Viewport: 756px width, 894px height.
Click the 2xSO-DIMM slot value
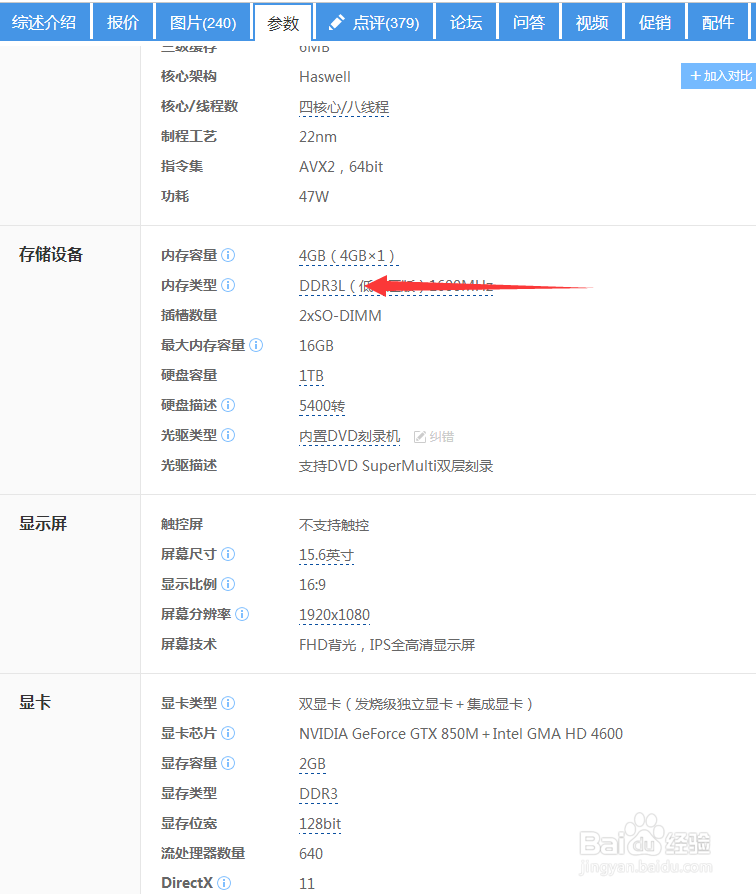[340, 316]
